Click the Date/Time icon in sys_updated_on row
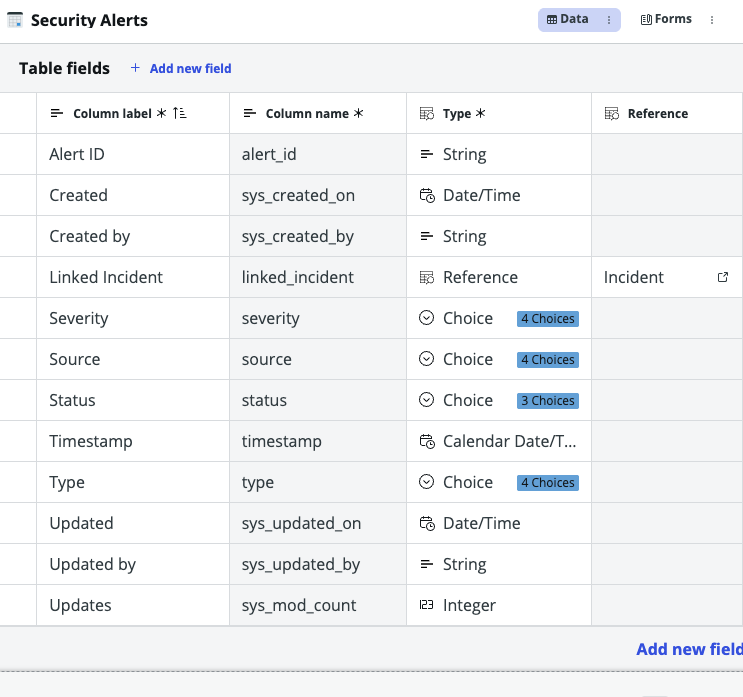Image resolution: width=743 pixels, height=697 pixels. click(427, 523)
